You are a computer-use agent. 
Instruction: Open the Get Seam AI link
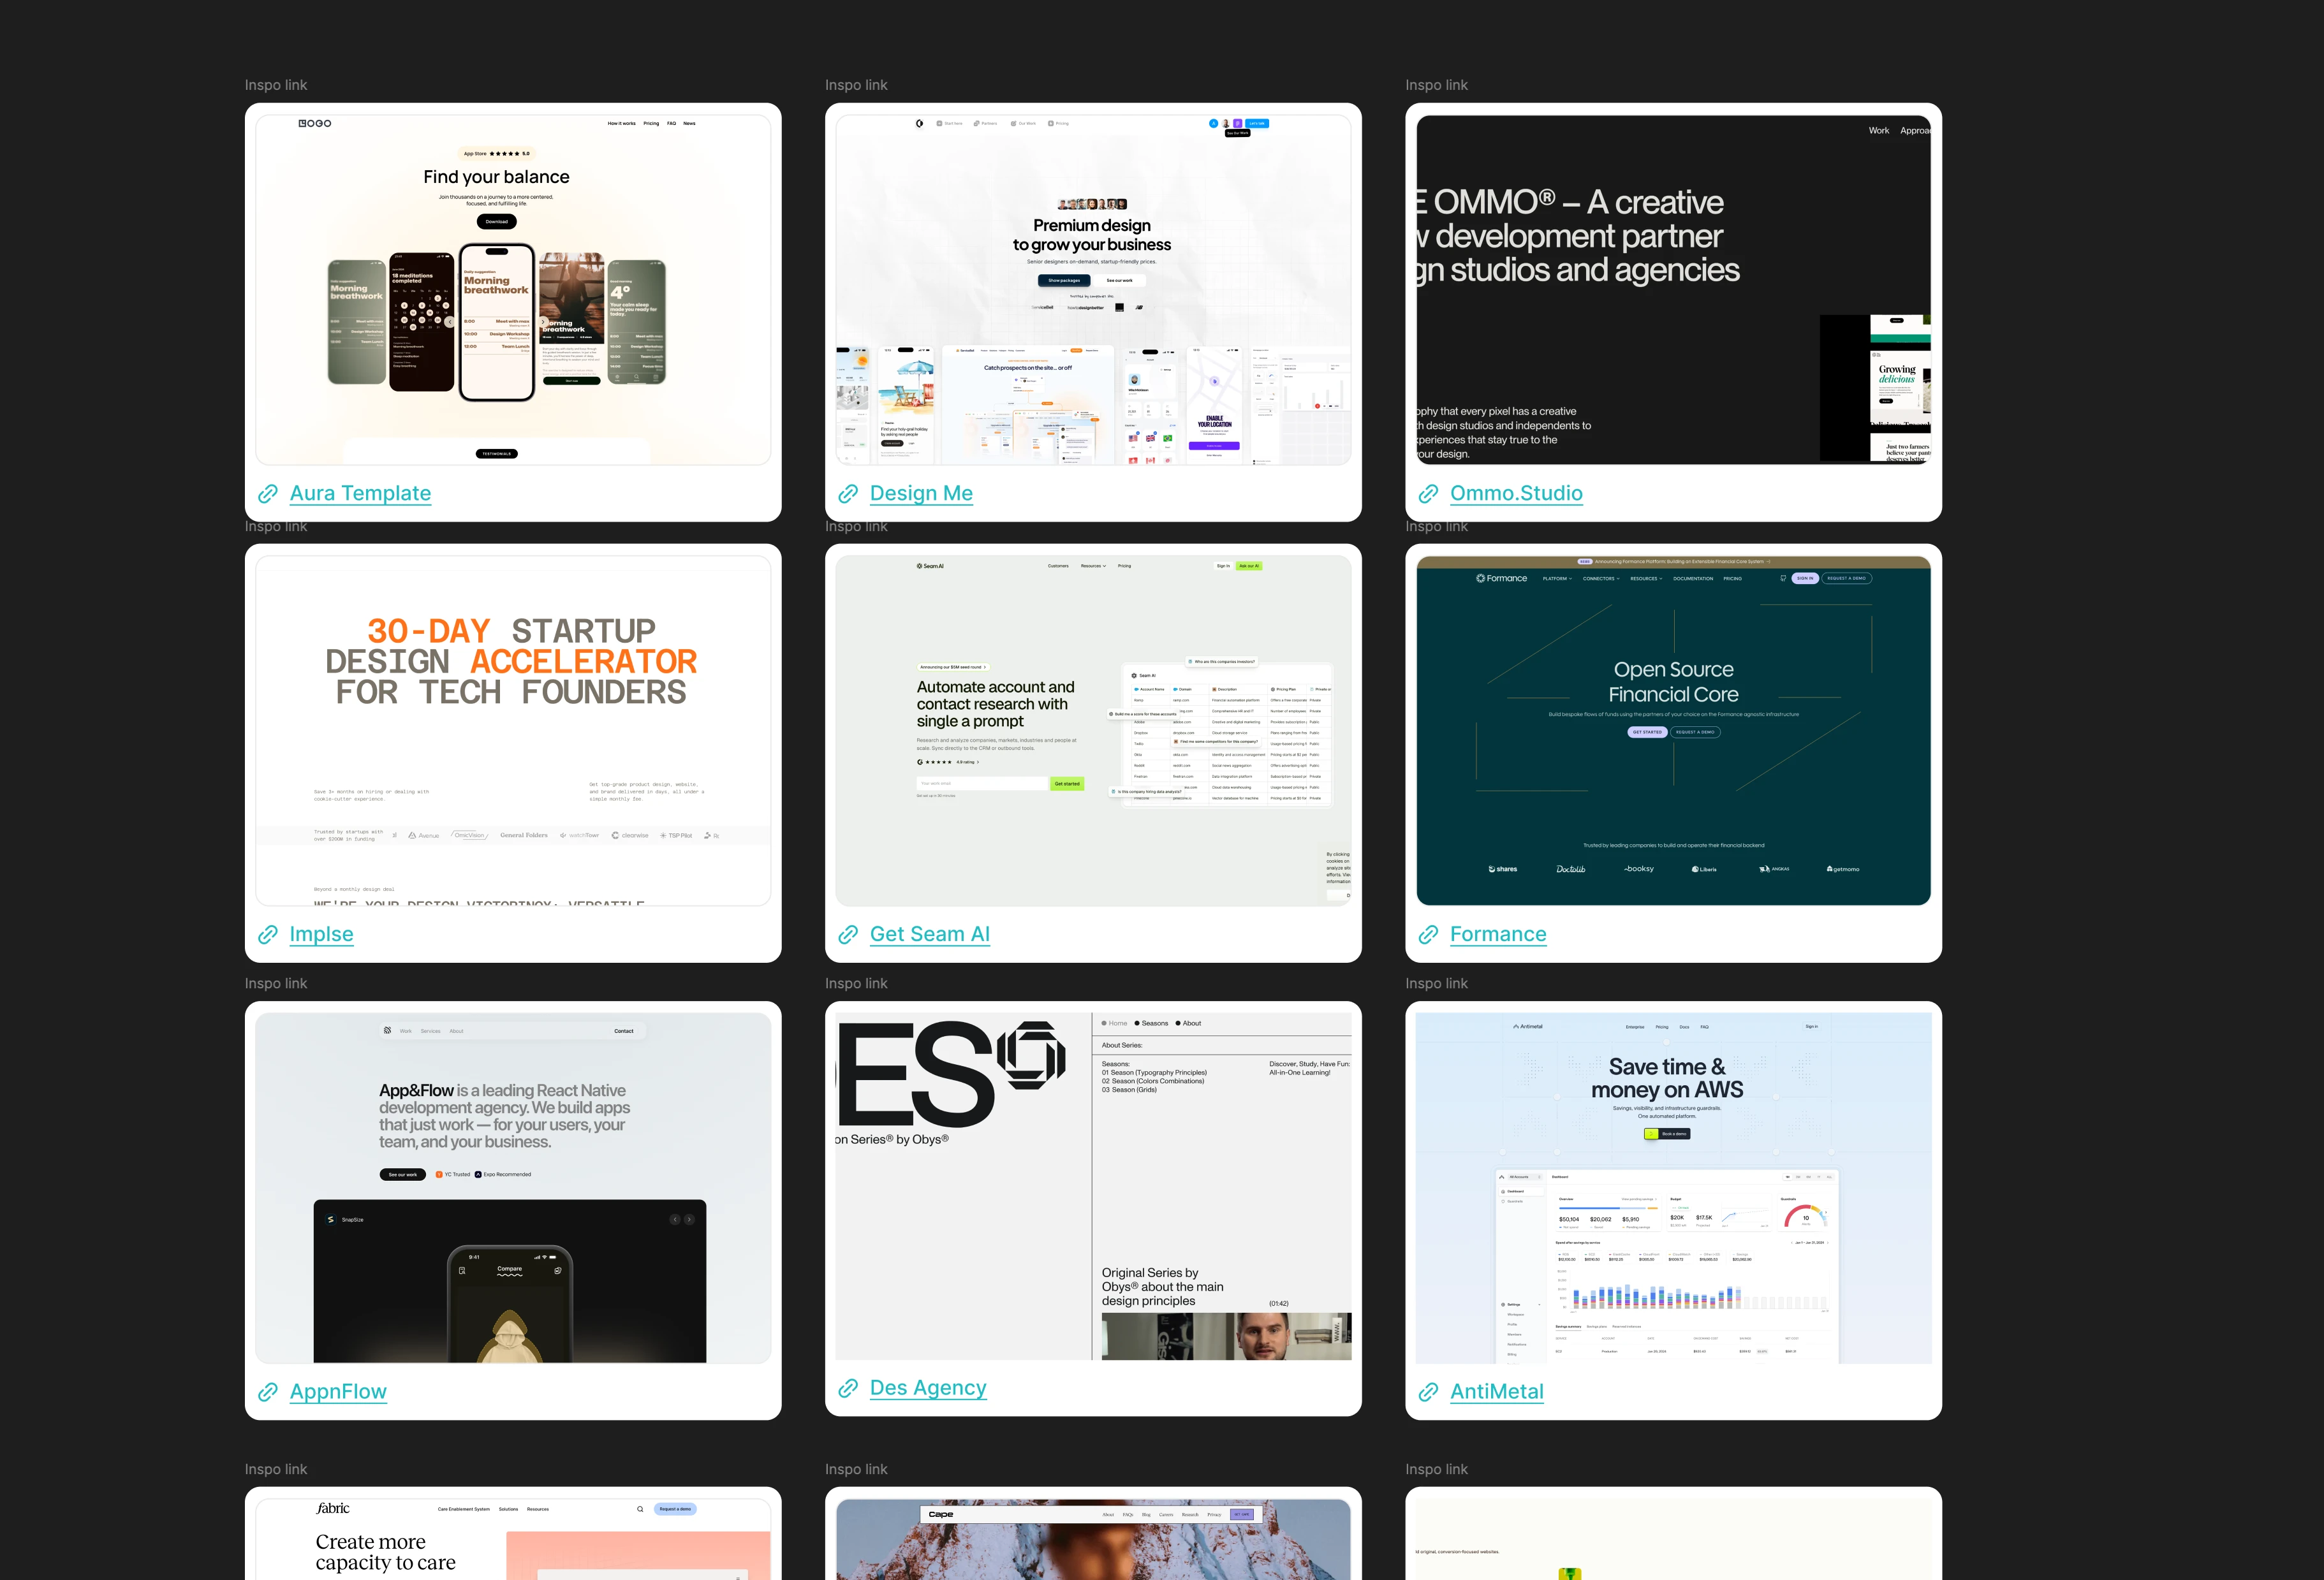tap(929, 934)
